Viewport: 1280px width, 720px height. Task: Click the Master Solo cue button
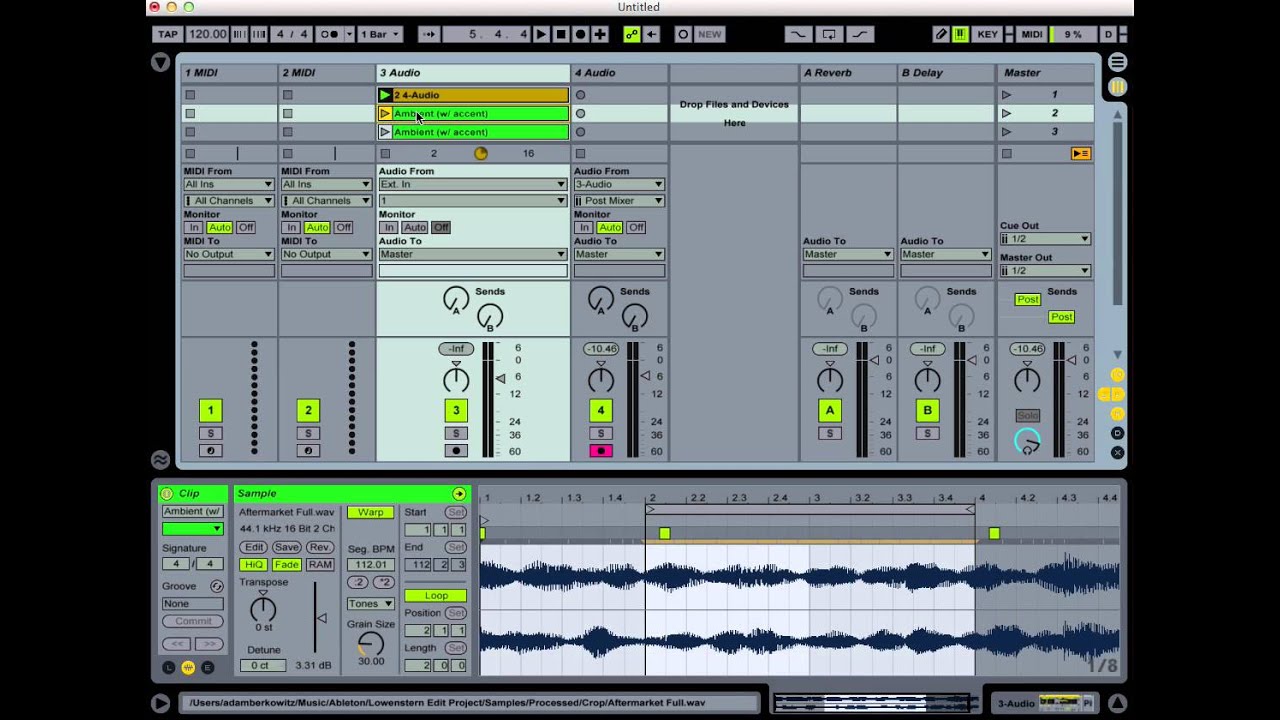coord(1027,415)
